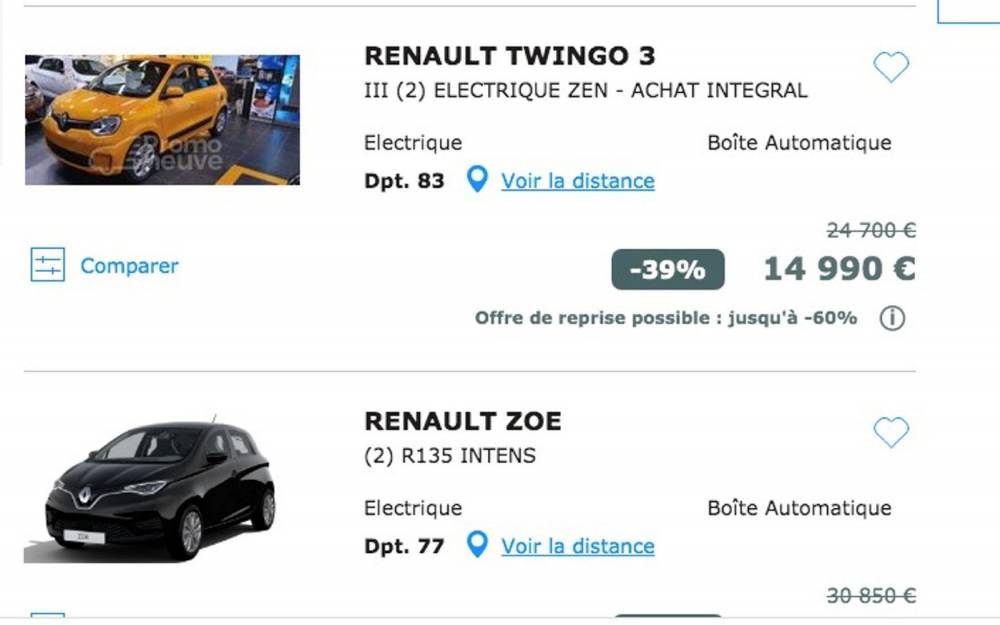
Task: Click the (2) R135 INTENS subtitle
Action: point(450,456)
